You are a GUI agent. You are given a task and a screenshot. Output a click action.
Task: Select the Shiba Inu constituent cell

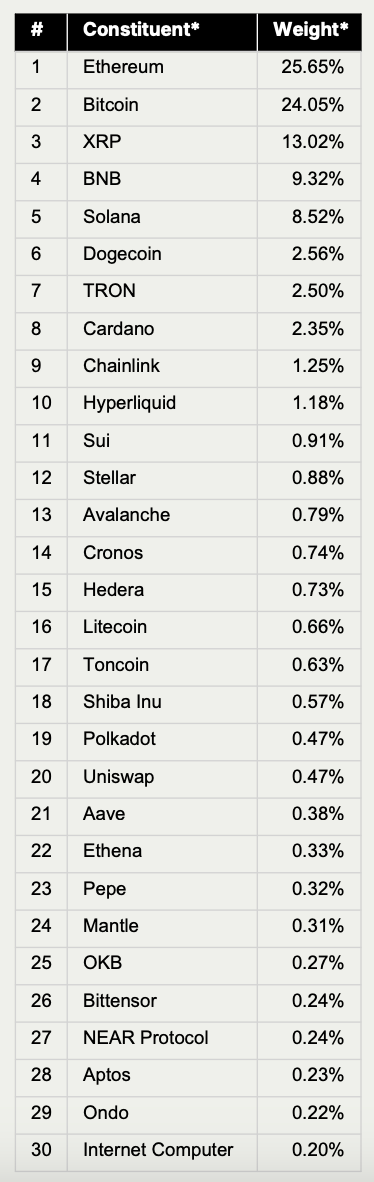[x=162, y=702]
